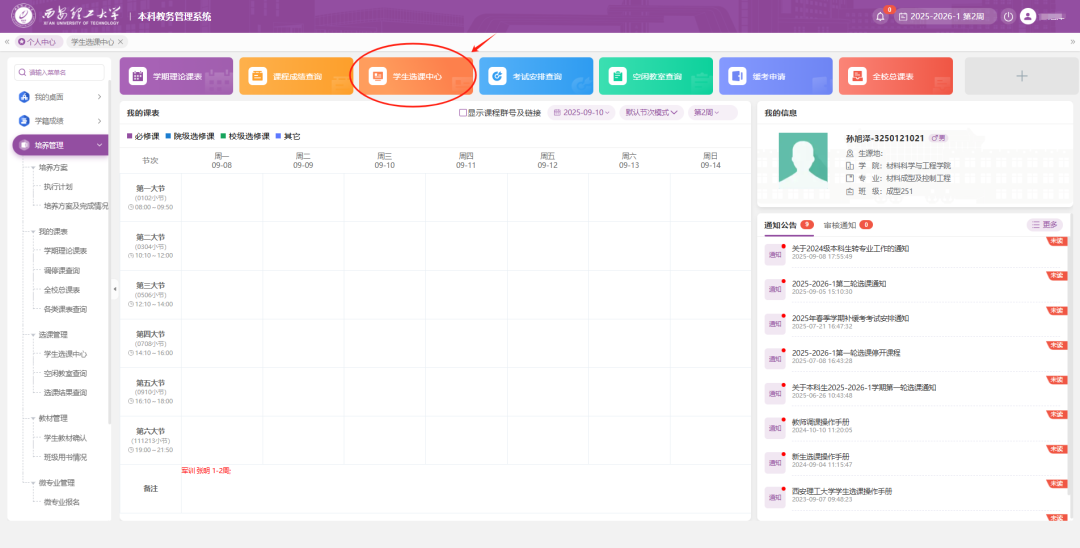This screenshot has height=548, width=1080.
Task: Enable 显示课程群号及链接 checkbox
Action: 463,113
